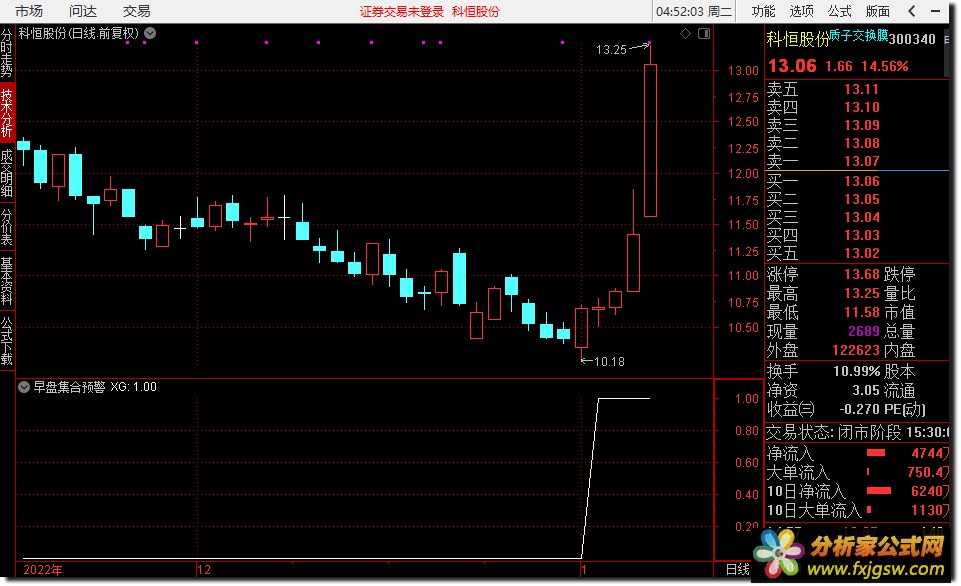This screenshot has width=961, height=586.
Task: Open the 市场 menu
Action: coord(29,11)
